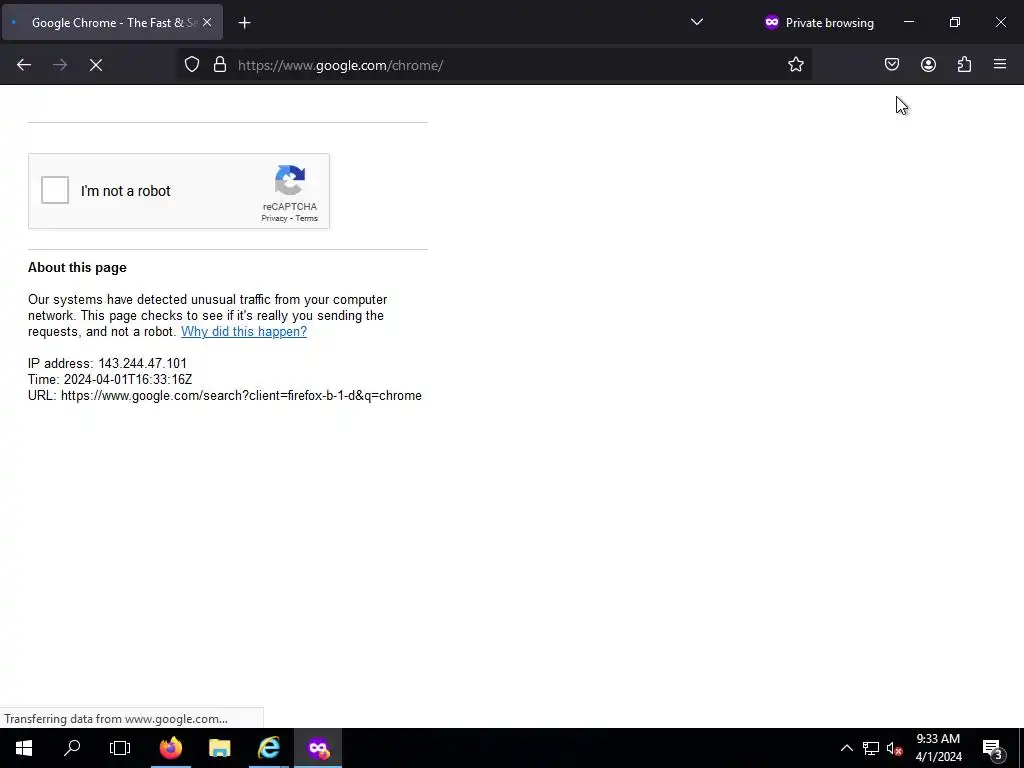Screen dimensions: 1024x768
Task: Switch to Firefox private window taskbar icon
Action: [x=318, y=748]
